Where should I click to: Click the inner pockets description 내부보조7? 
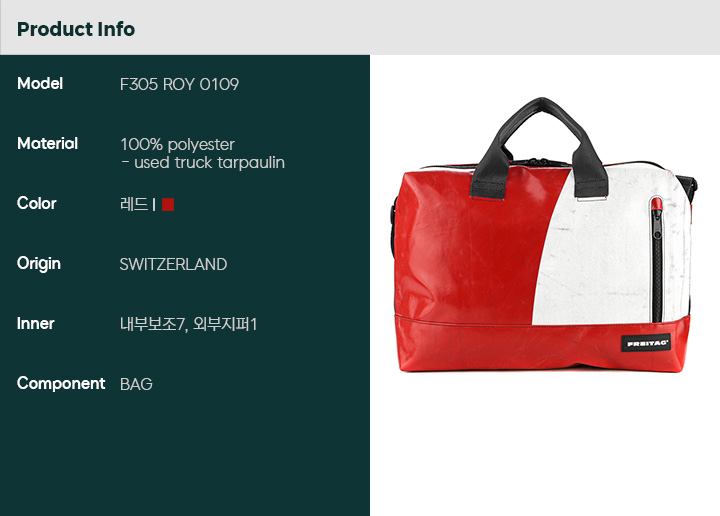click(153, 325)
